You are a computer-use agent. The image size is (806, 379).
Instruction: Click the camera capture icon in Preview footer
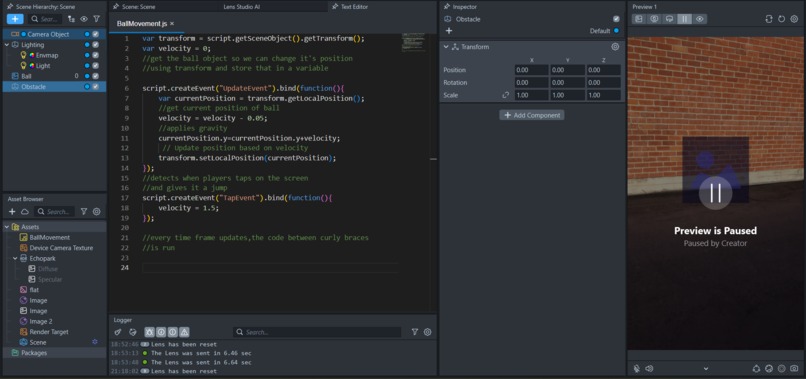(795, 368)
